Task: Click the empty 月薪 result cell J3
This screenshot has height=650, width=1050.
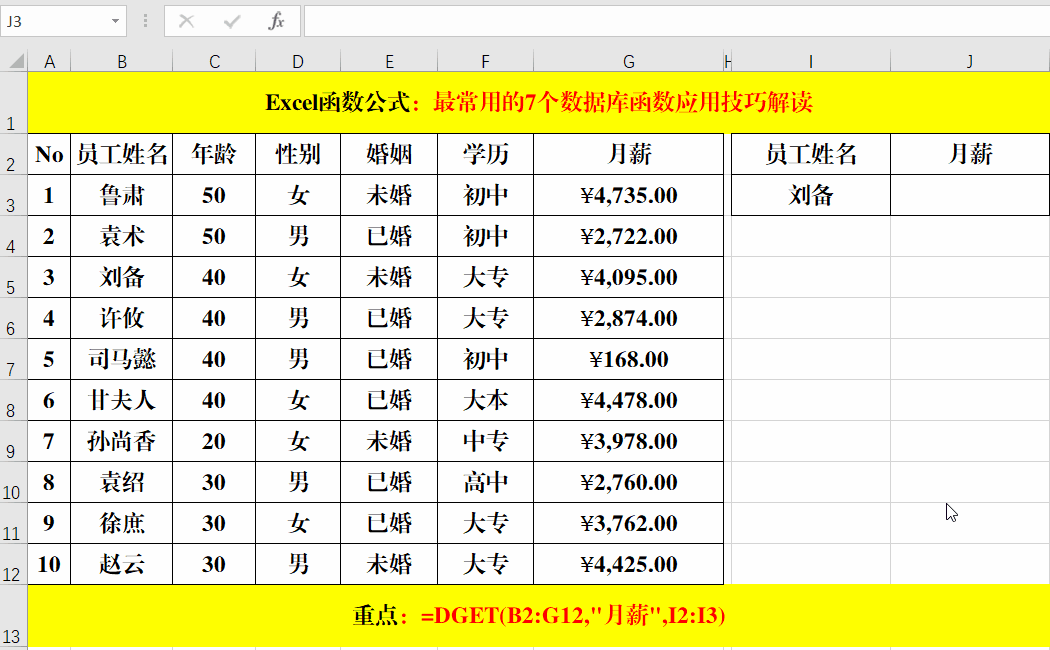Action: 968,195
